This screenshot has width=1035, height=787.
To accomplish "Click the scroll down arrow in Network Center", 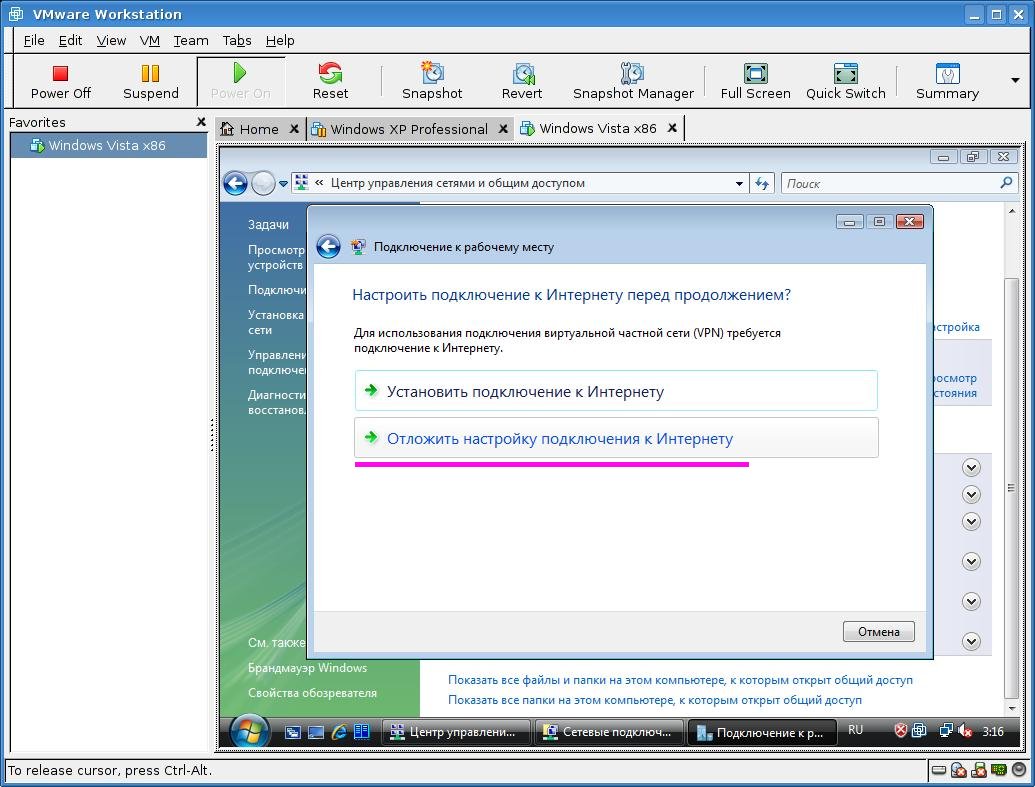I will click(x=1011, y=708).
